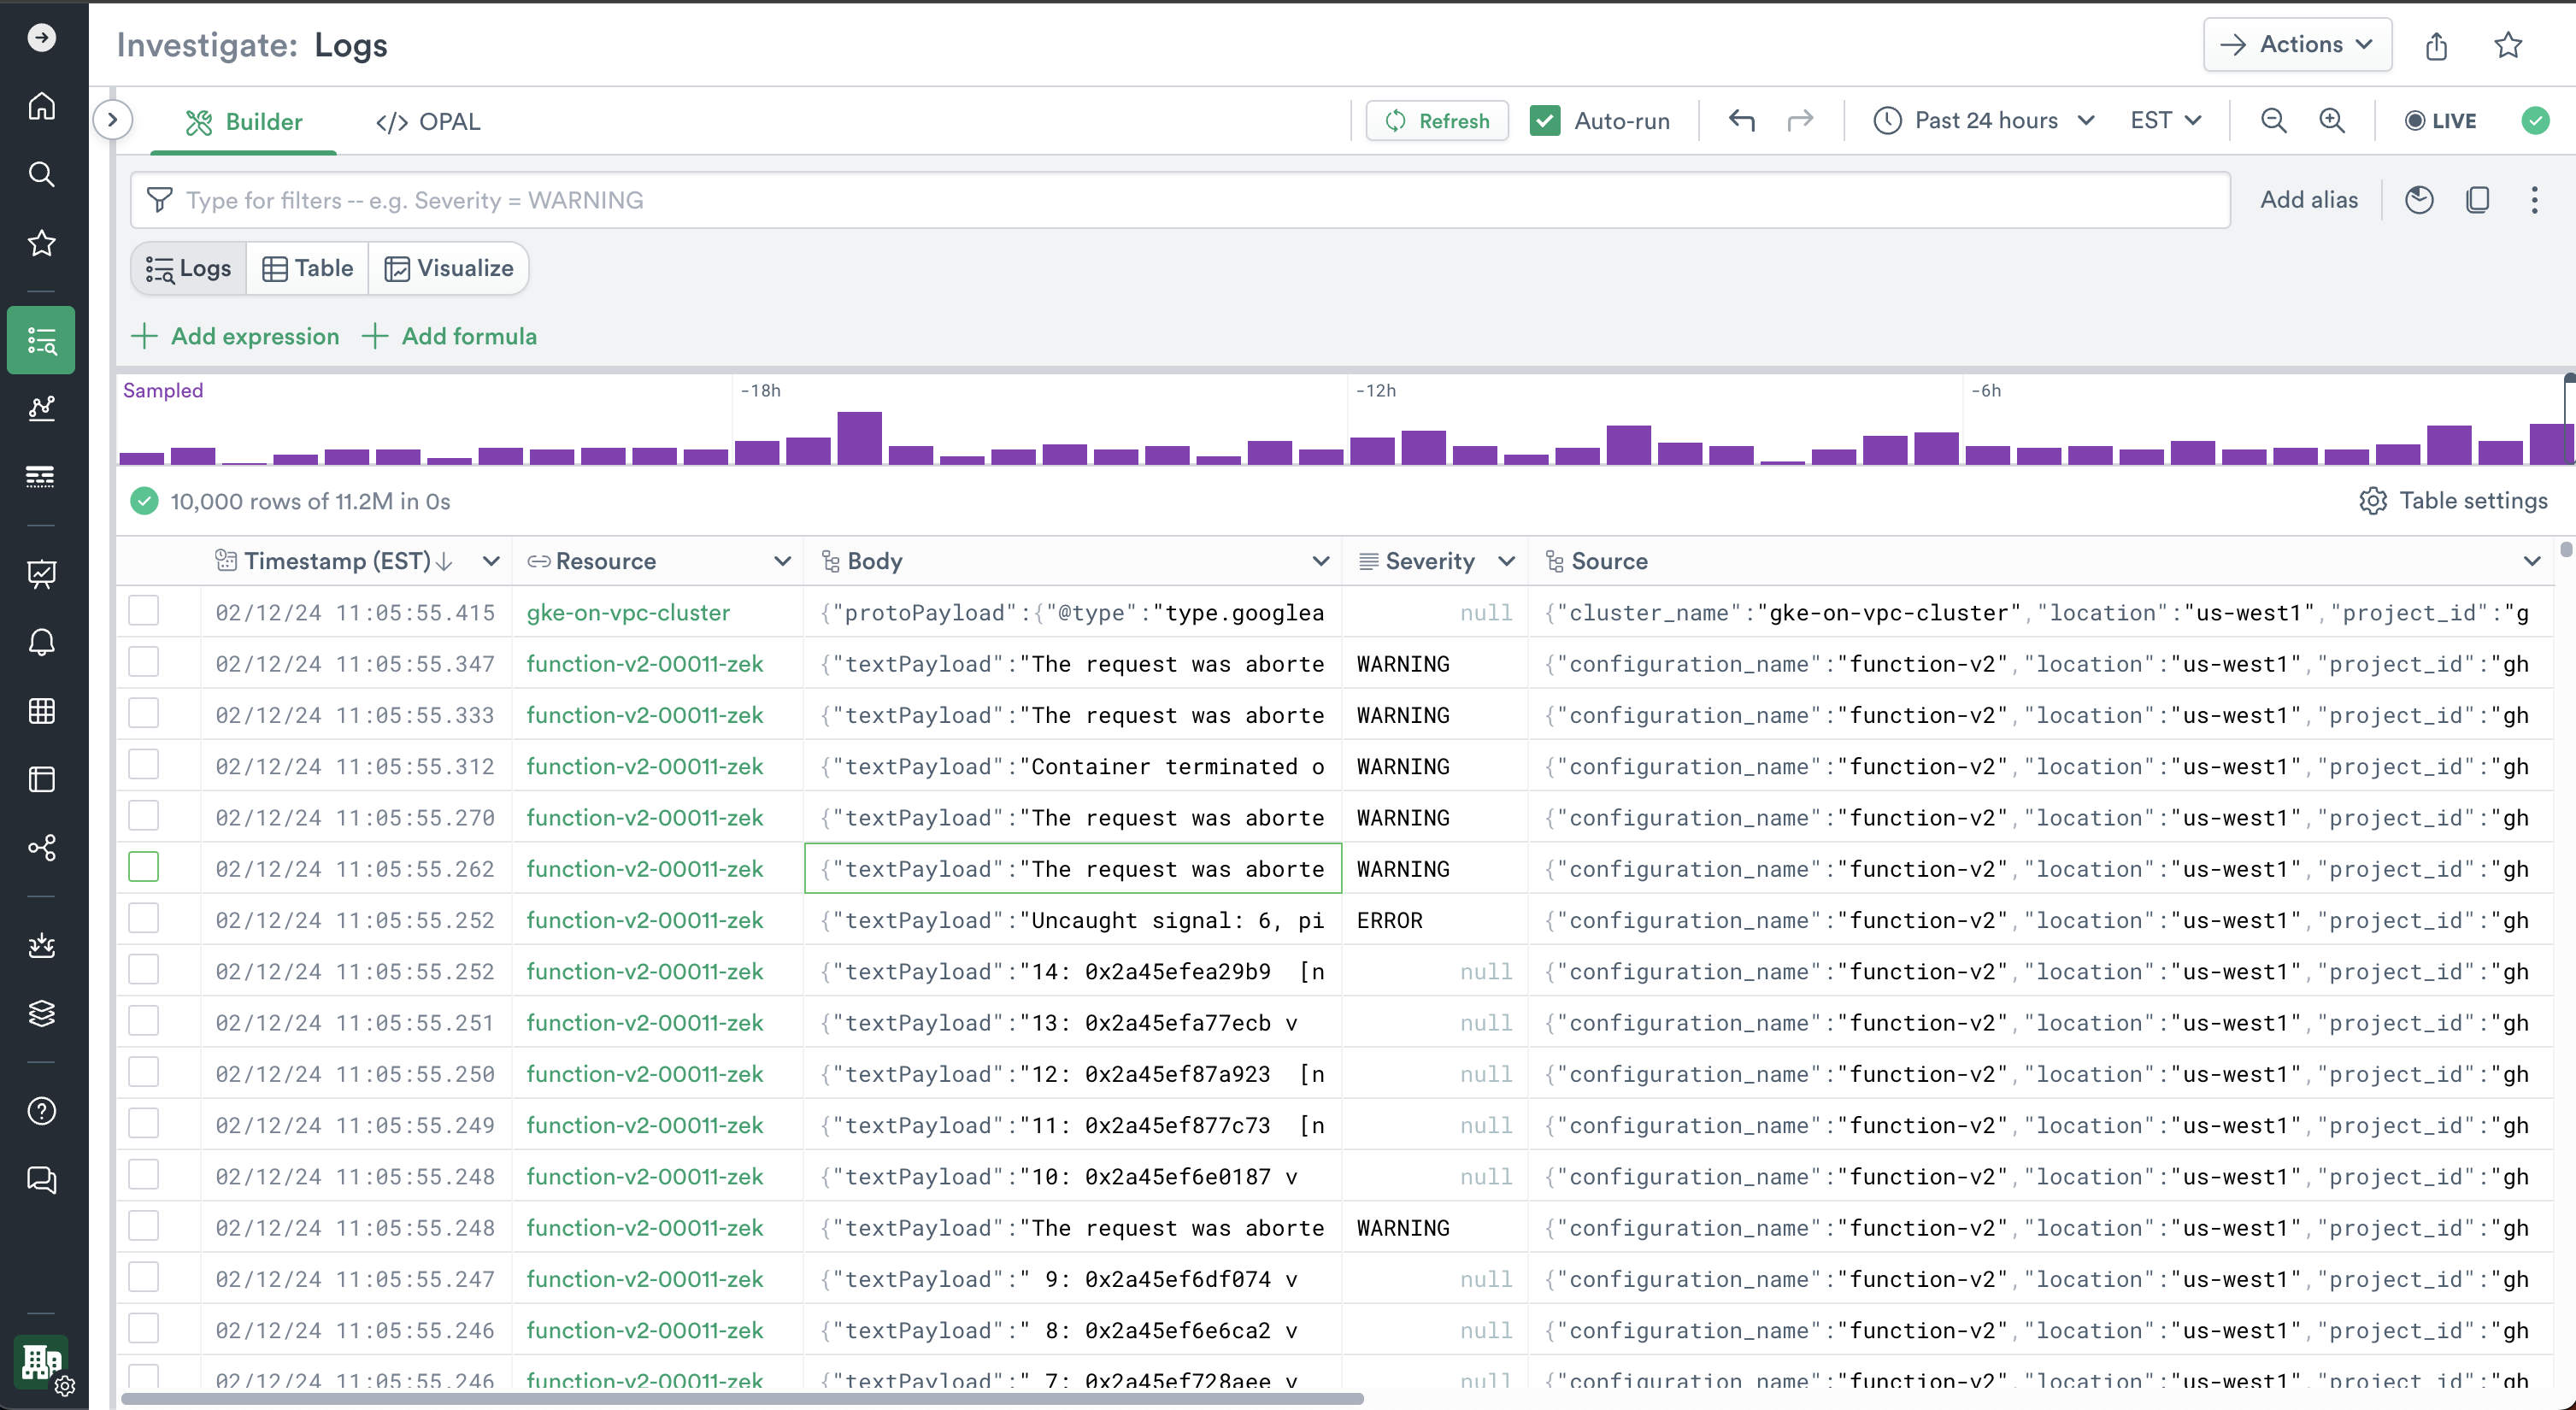Open the Actions dropdown menu
Screen dimensions: 2576x1410
2296,45
